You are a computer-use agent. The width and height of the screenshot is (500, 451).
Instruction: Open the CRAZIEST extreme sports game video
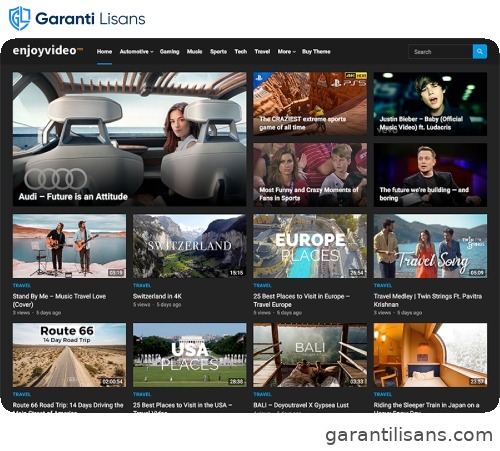(310, 104)
